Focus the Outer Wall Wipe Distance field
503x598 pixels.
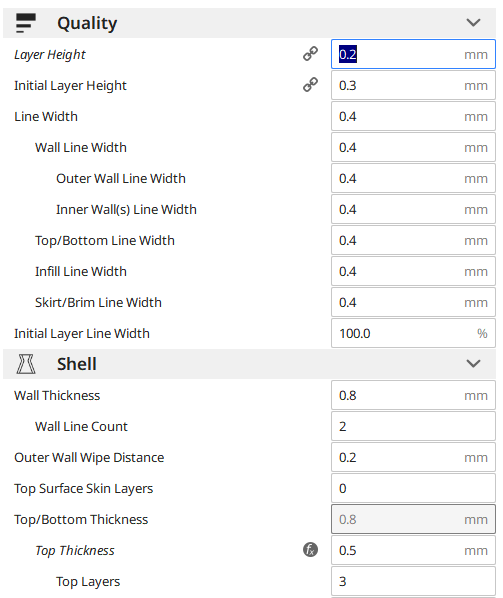coord(413,457)
